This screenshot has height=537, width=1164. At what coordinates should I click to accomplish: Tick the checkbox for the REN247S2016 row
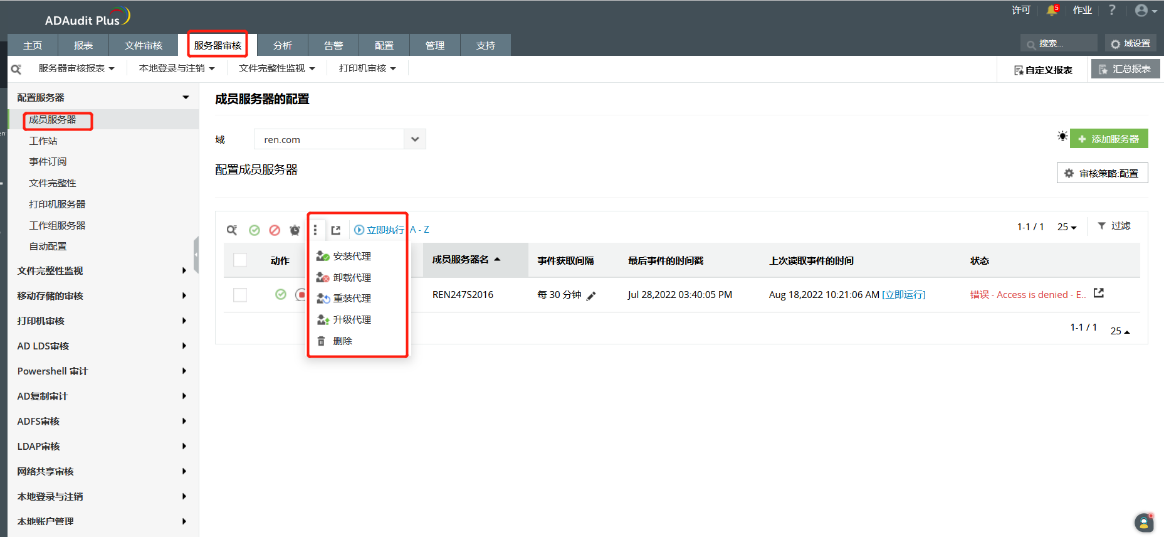(x=240, y=295)
